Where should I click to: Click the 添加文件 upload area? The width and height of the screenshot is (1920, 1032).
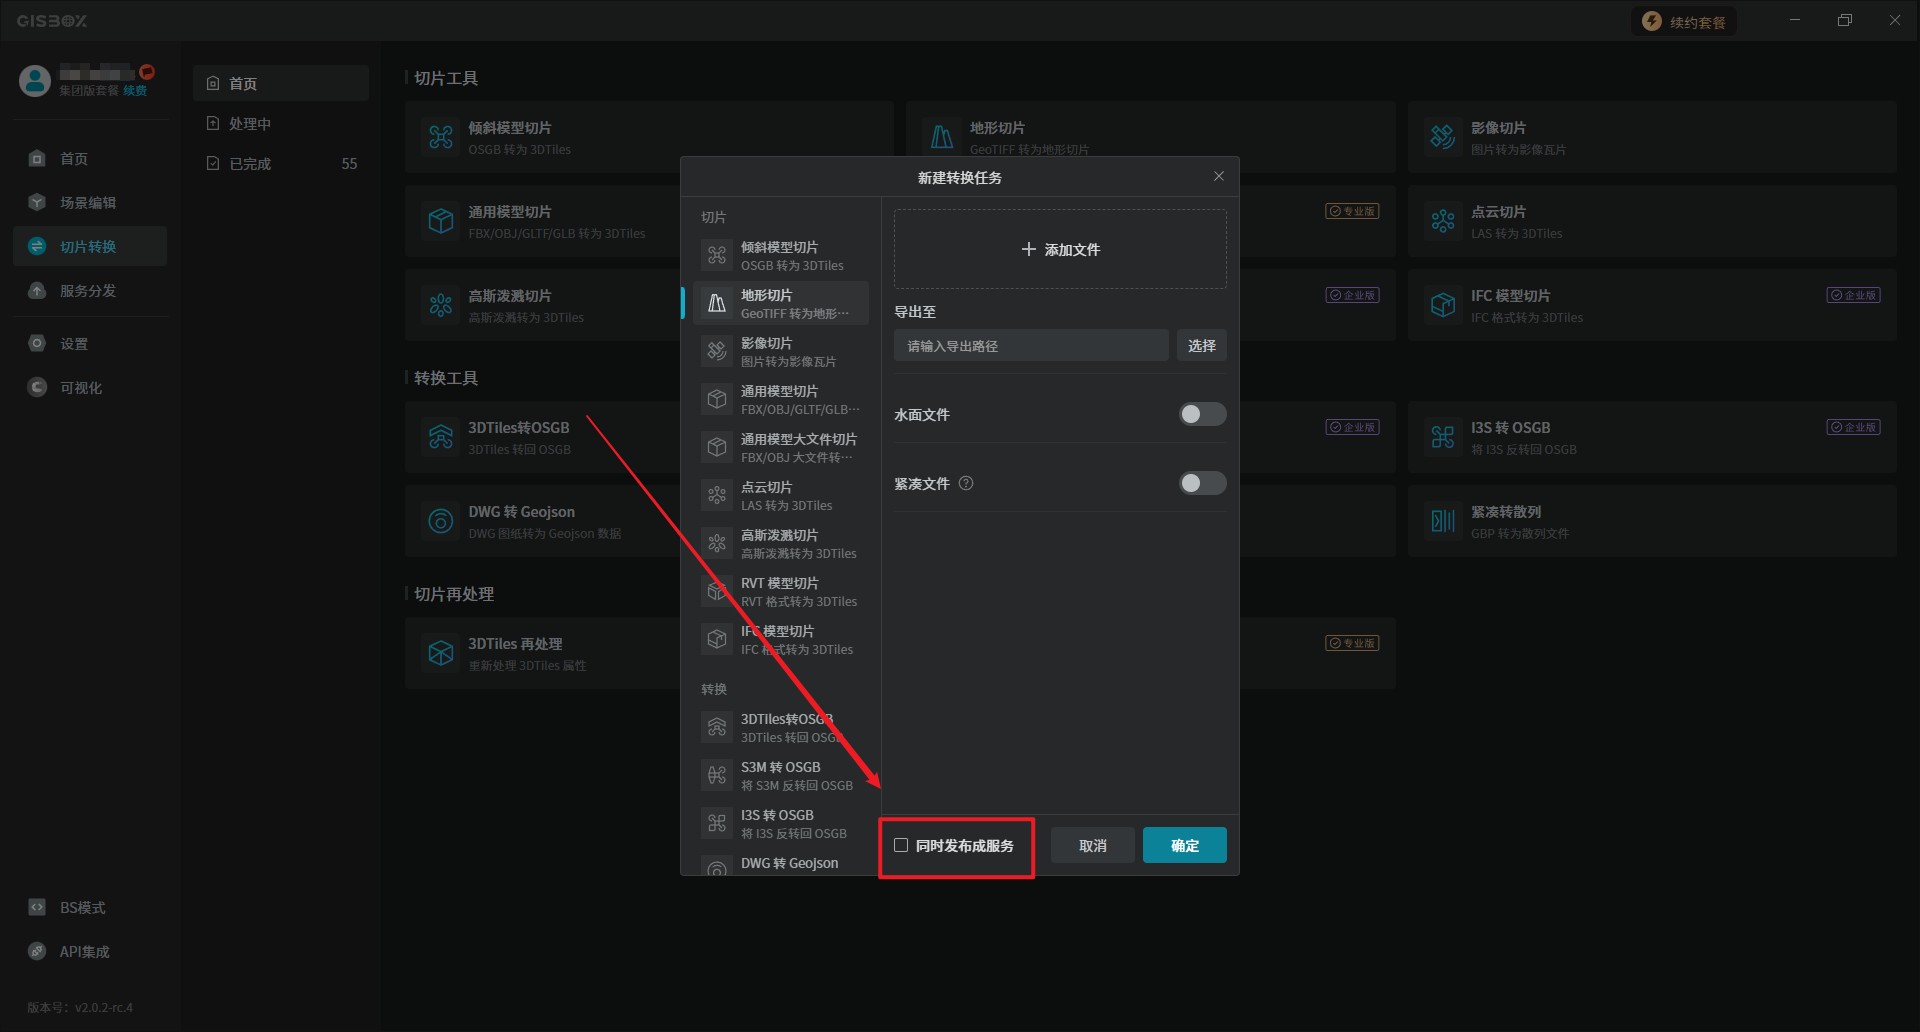[1059, 250]
